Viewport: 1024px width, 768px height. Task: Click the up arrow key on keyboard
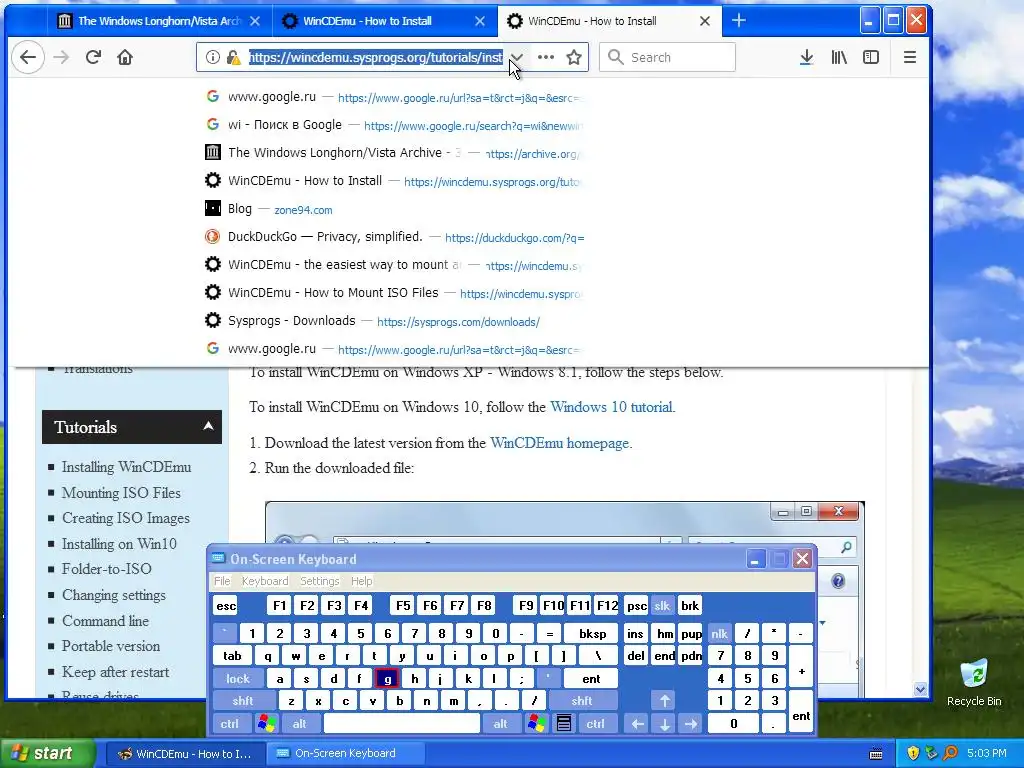[x=665, y=701]
